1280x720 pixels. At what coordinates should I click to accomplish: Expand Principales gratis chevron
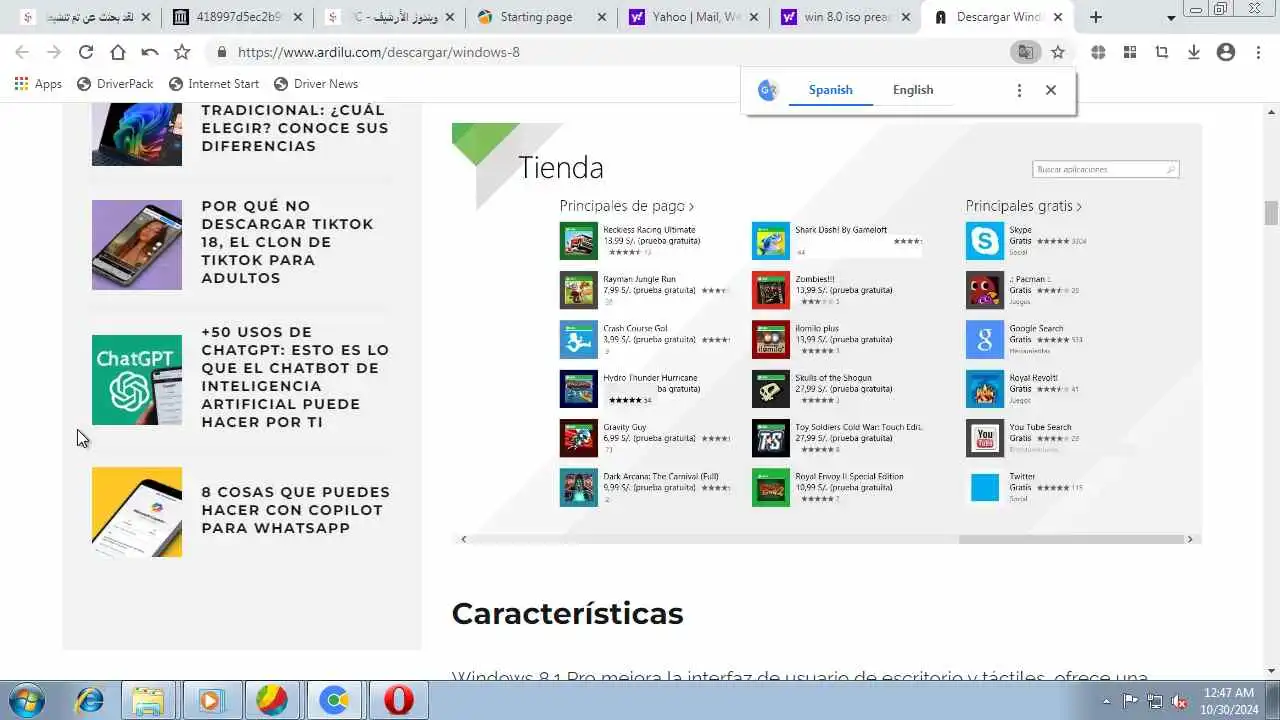click(1079, 206)
